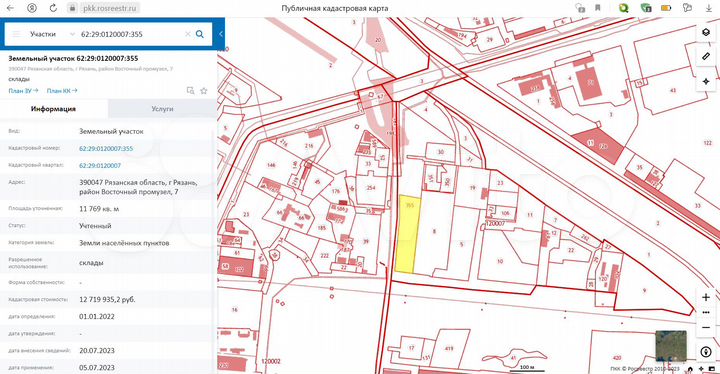Click the land category Земли населённых пунктов
This screenshot has height=374, width=720.
point(124,243)
